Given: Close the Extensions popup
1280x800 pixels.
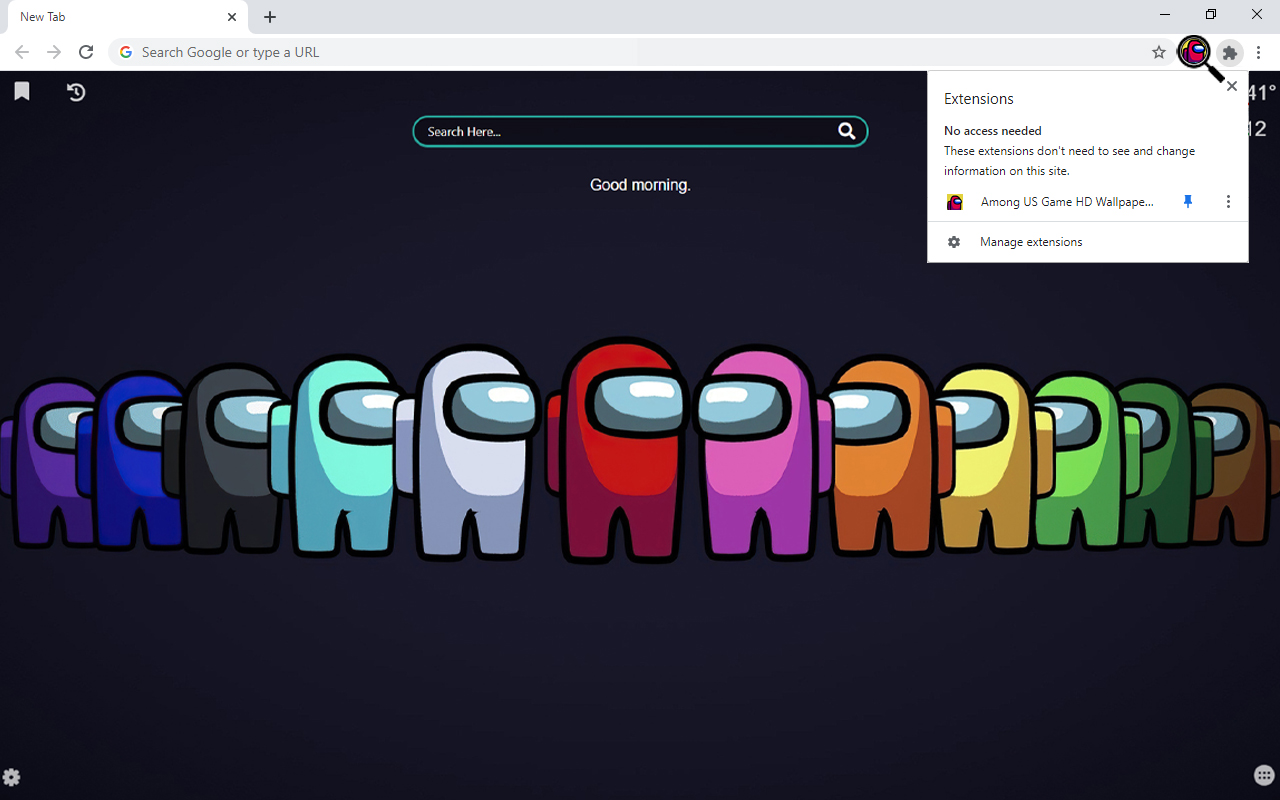Looking at the screenshot, I should (x=1232, y=86).
